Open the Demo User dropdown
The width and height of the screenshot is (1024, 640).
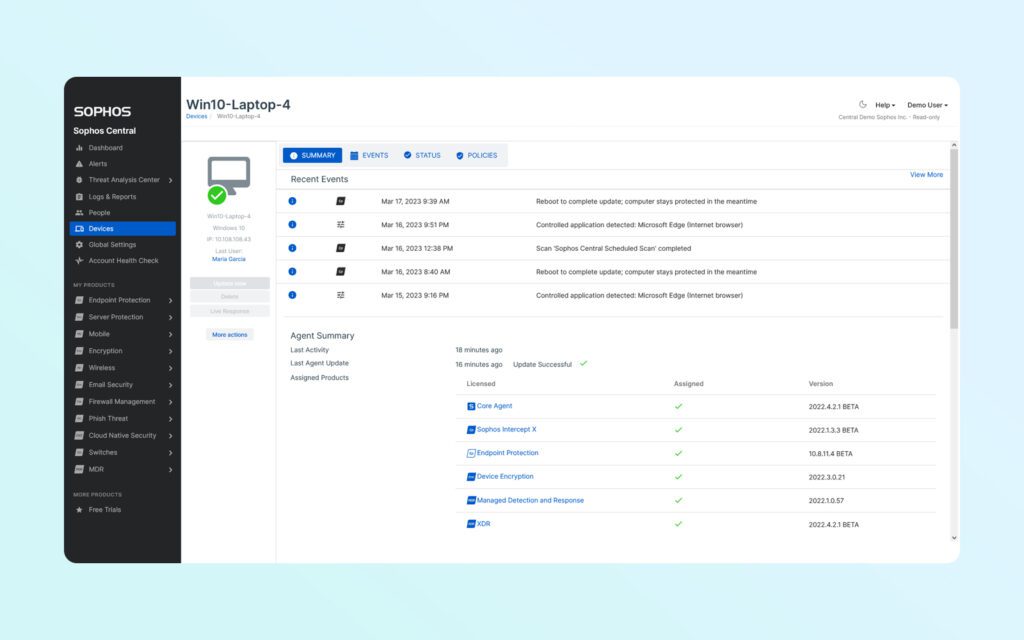click(928, 105)
